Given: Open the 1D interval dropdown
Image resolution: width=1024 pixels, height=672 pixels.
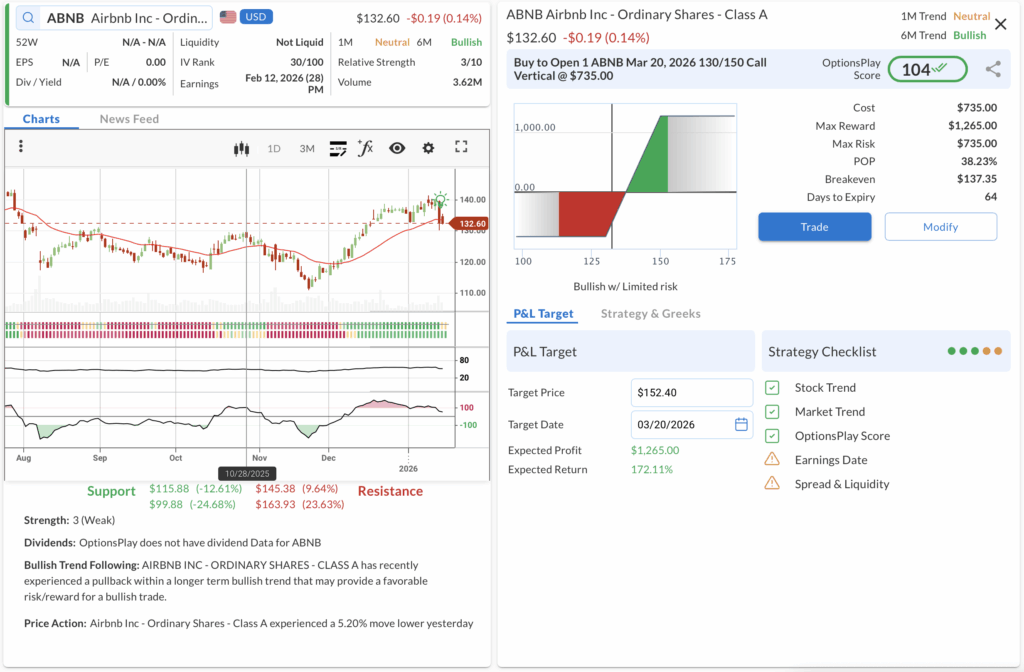Looking at the screenshot, I should [274, 148].
